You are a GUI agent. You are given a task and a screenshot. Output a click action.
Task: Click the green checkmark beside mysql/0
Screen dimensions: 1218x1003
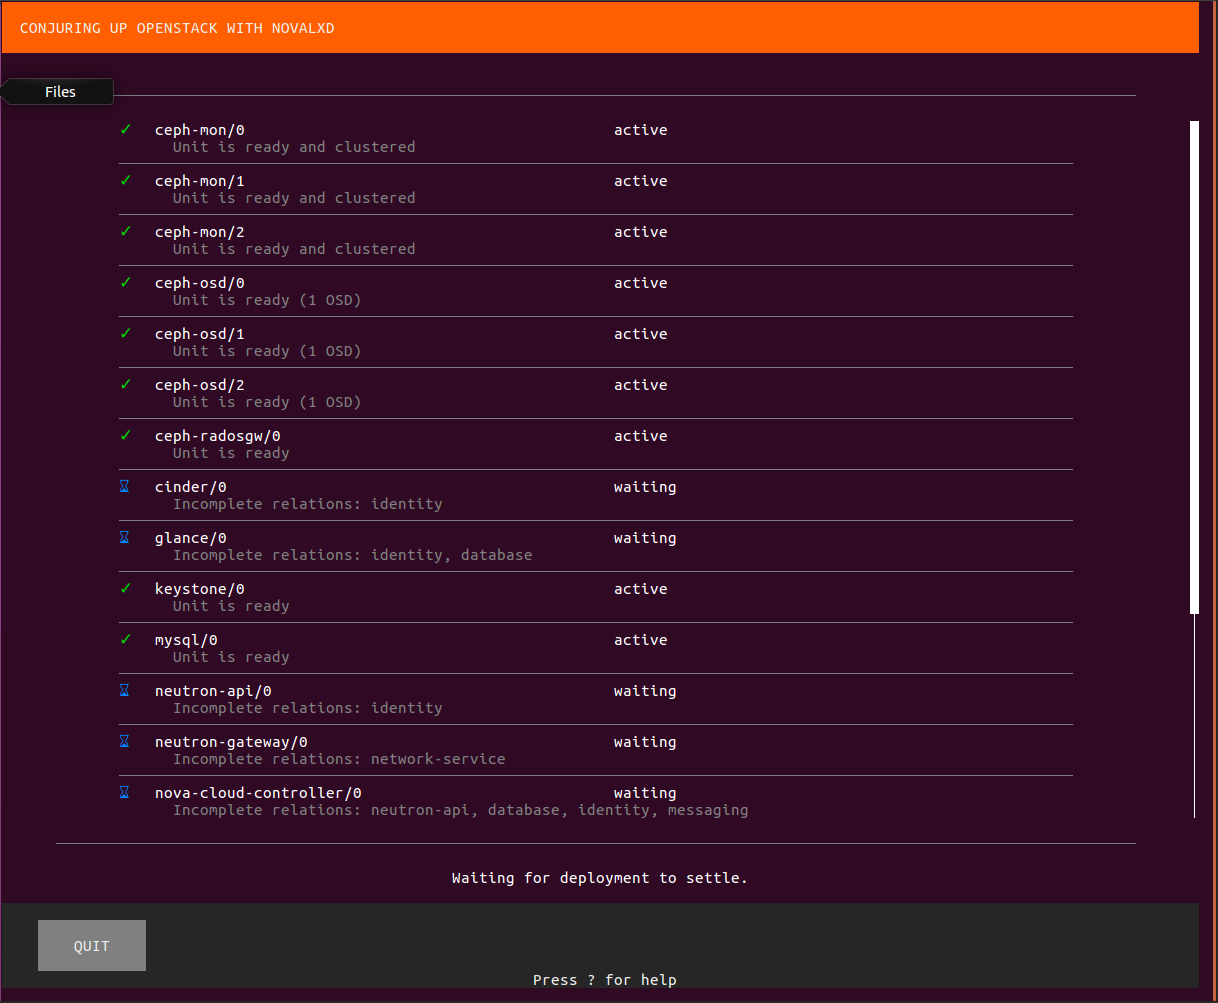tap(125, 639)
